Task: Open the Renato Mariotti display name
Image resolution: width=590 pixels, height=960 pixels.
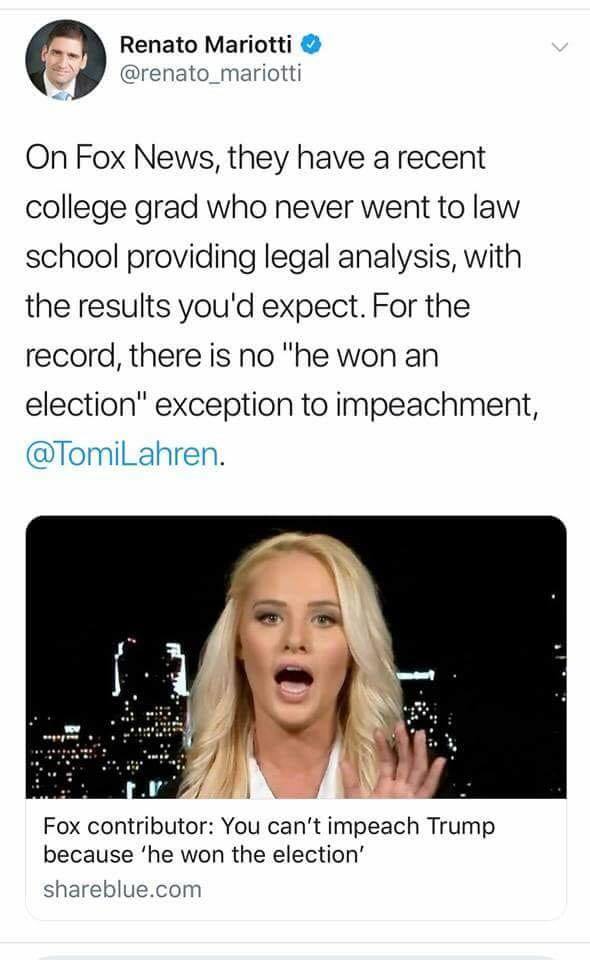Action: (206, 44)
